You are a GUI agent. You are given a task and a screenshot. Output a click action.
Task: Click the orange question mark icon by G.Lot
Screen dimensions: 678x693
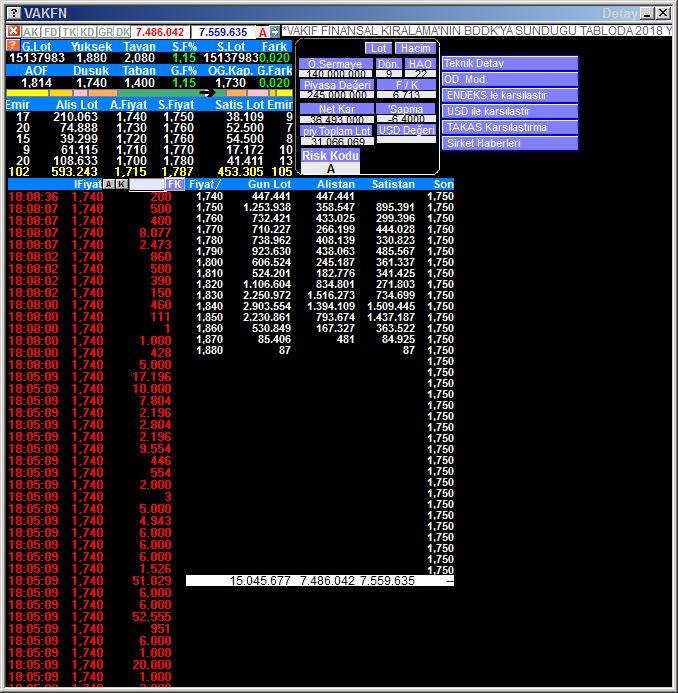[x=12, y=45]
